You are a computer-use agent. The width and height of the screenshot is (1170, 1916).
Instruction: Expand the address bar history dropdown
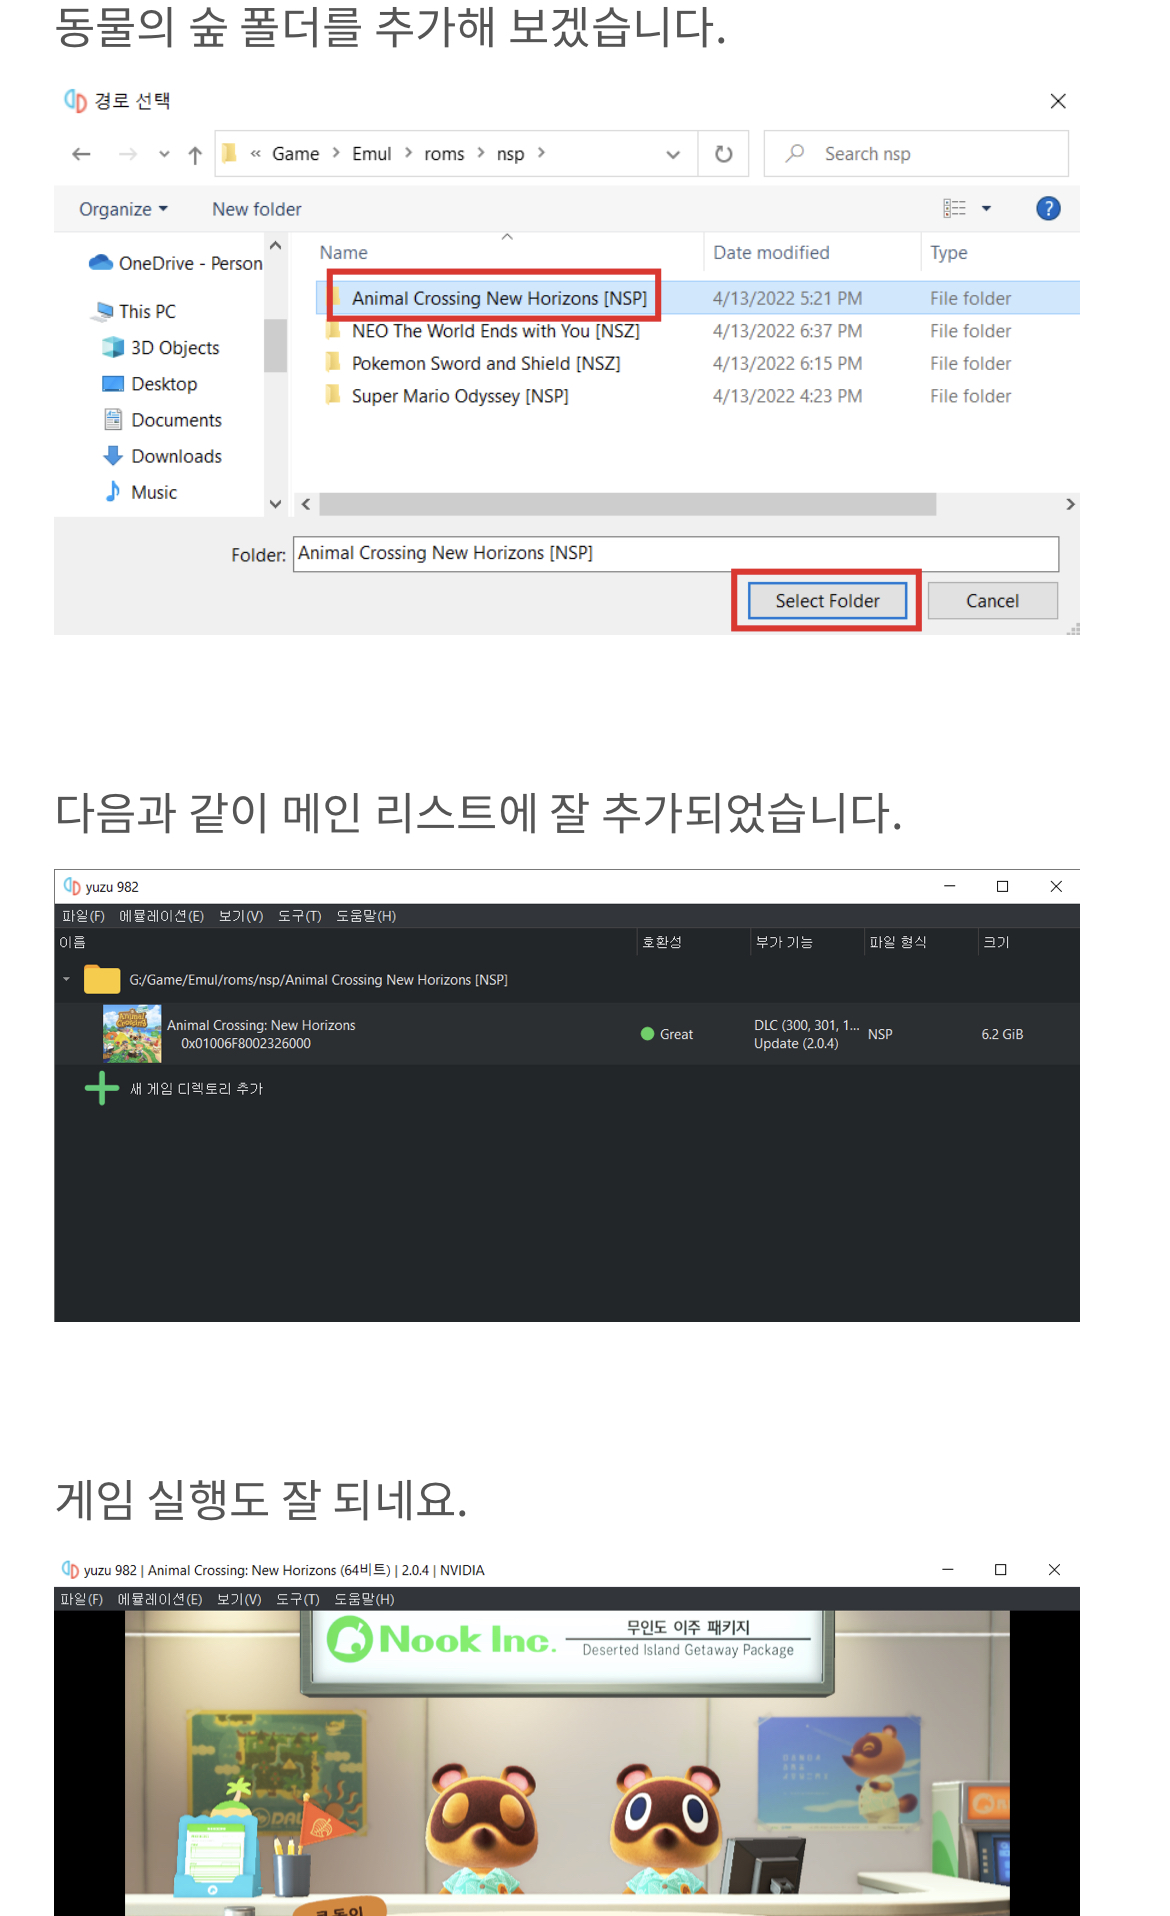(673, 154)
